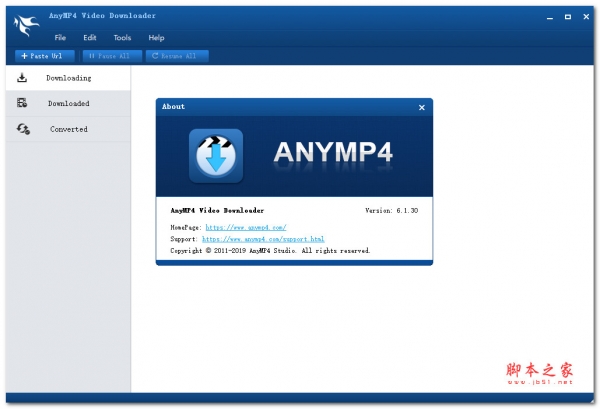Viewport: 600px width, 409px height.
Task: Close the AnyMP4 main window
Action: pos(586,17)
